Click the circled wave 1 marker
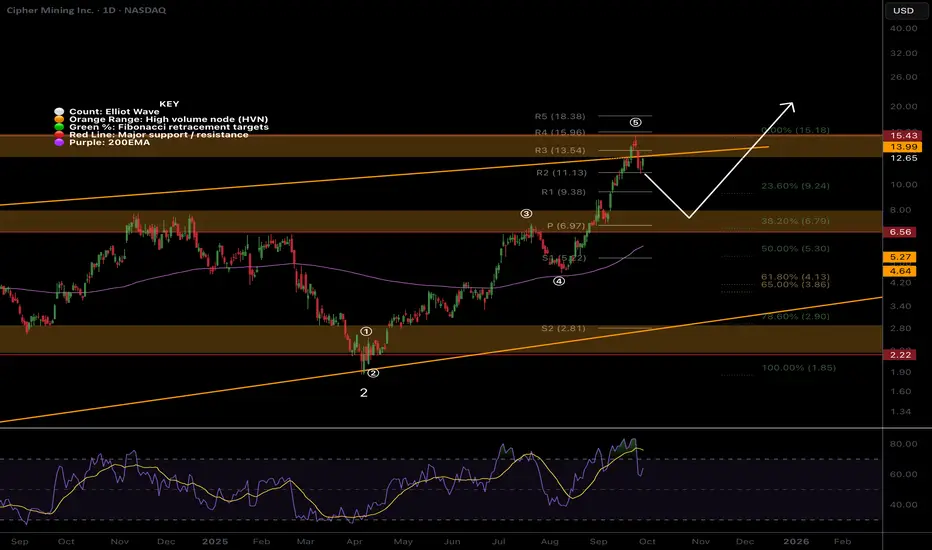This screenshot has width=932, height=550. 366,331
